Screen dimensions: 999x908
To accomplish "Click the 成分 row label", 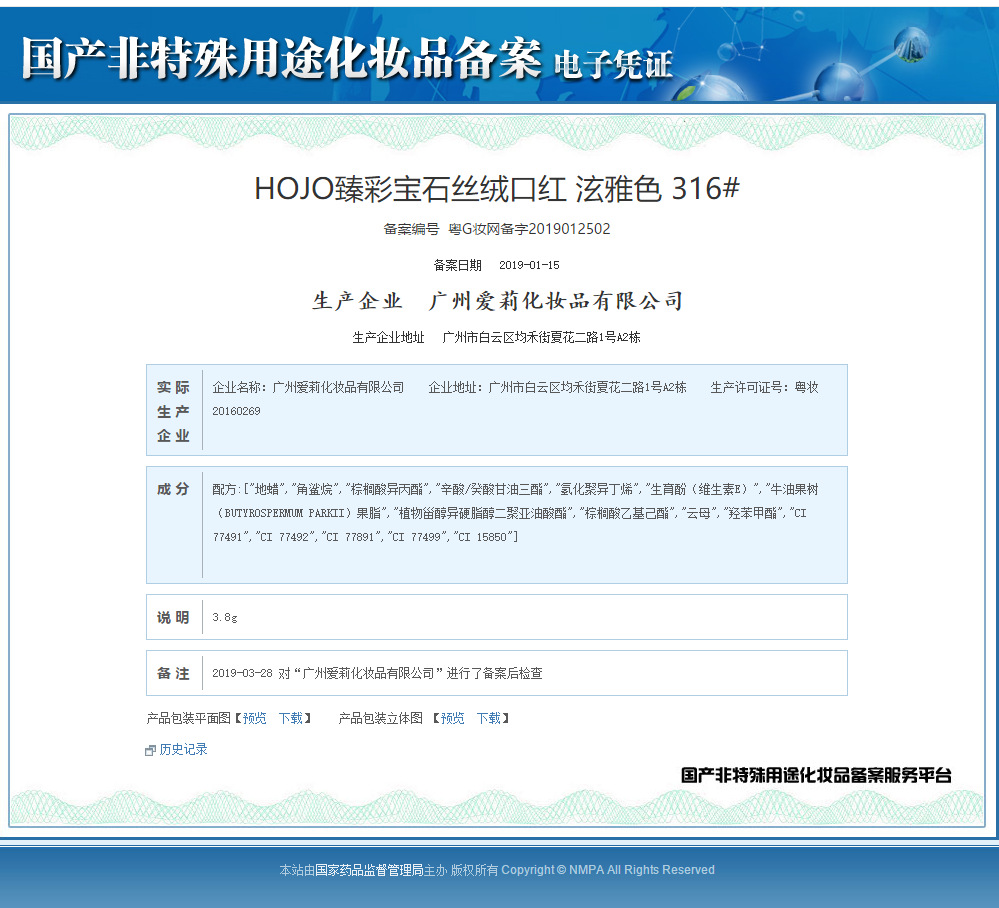I will tap(173, 489).
